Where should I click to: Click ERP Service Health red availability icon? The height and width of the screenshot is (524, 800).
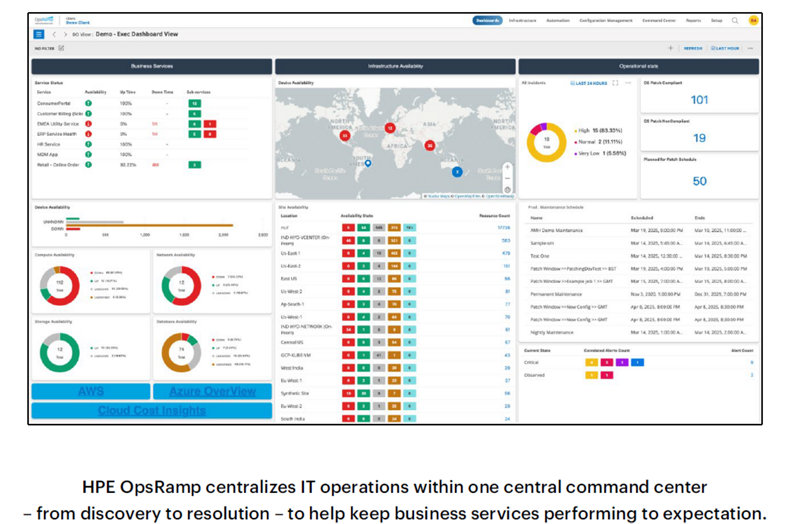click(88, 134)
